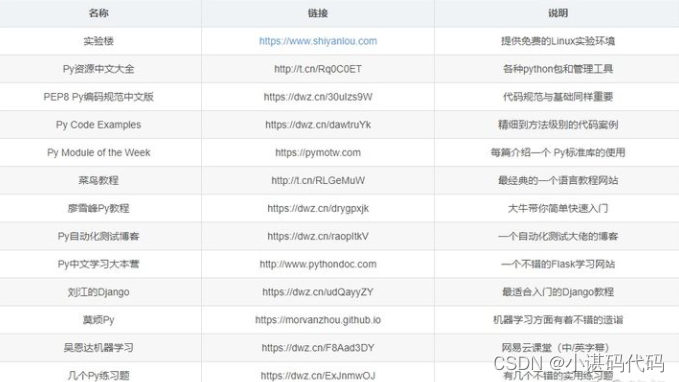
Task: Select the https://pymotw.com cell
Action: click(318, 152)
